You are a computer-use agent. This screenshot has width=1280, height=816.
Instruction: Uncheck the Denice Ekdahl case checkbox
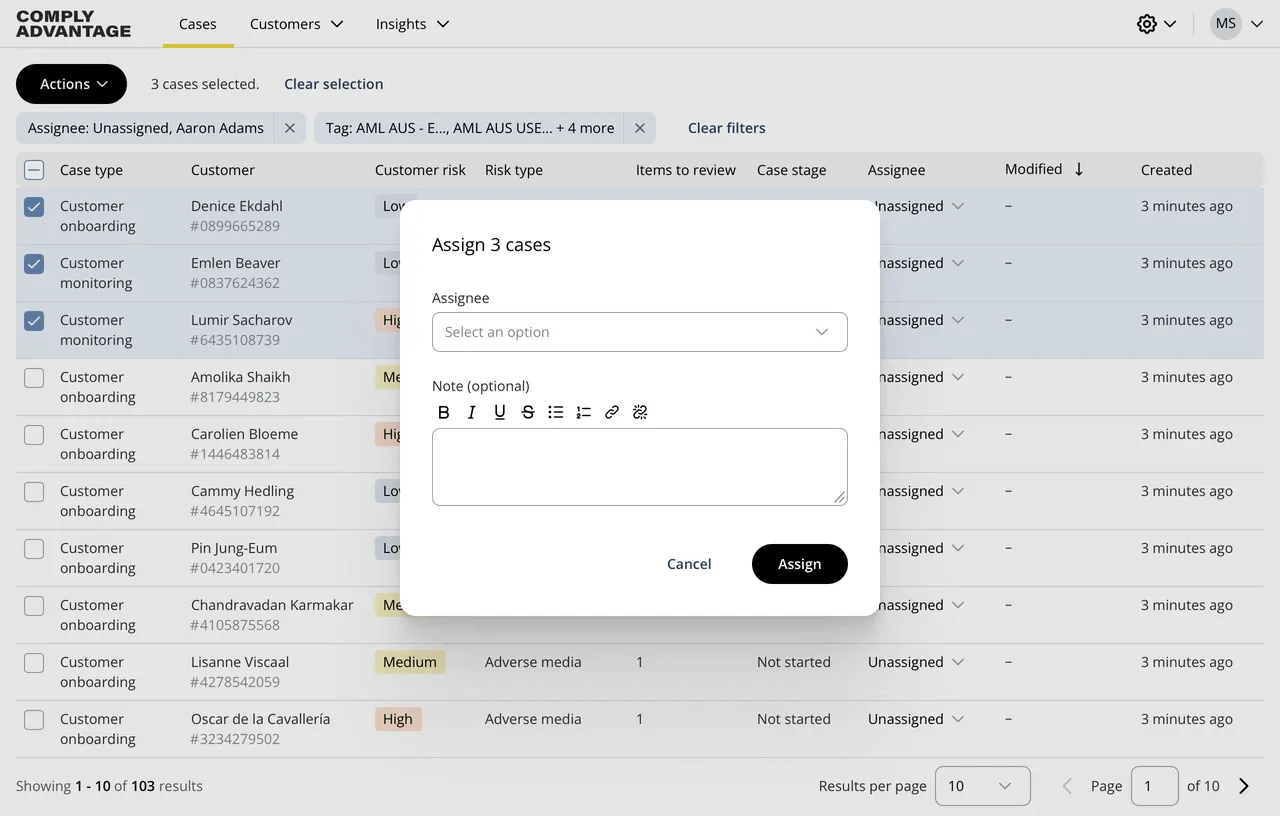click(x=33, y=206)
